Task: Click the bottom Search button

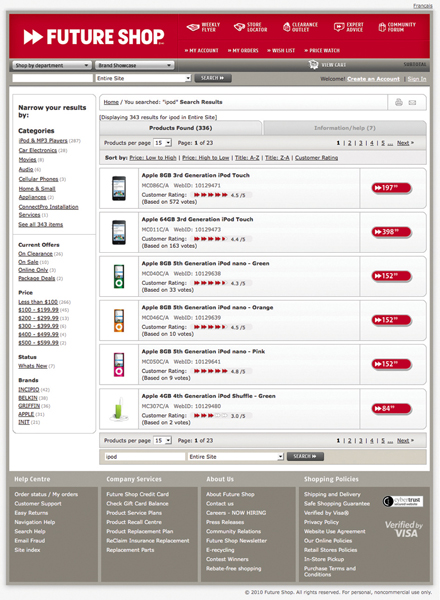Action: (x=305, y=457)
